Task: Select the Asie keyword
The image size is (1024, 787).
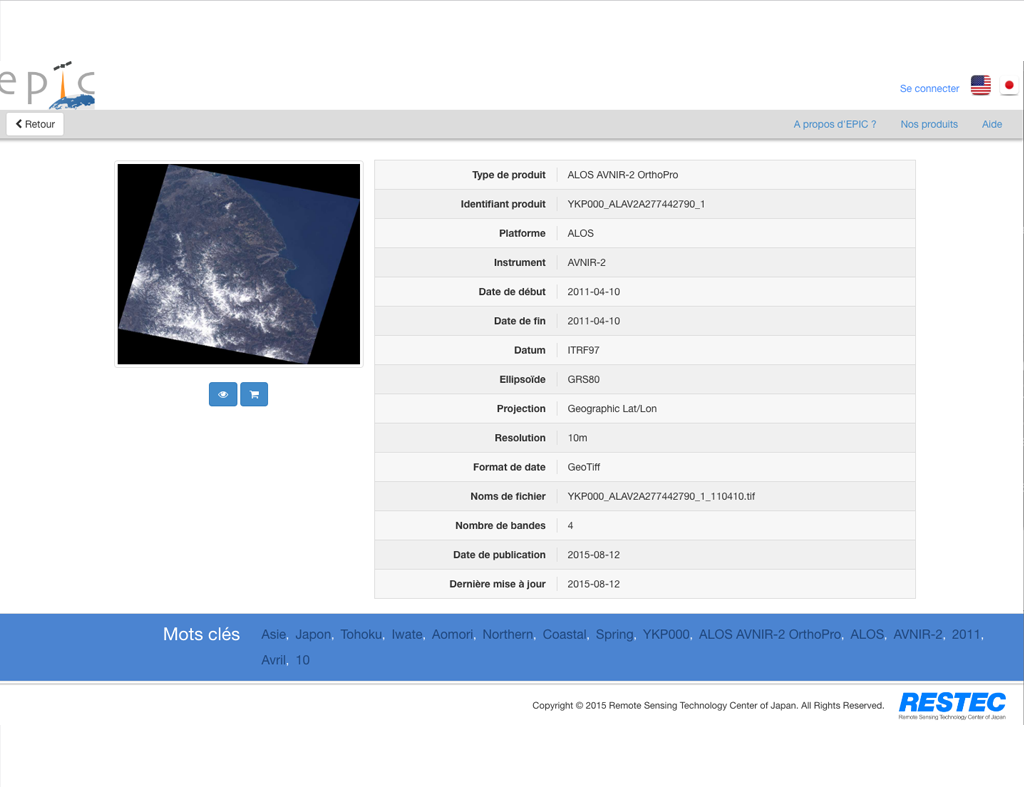Action: coord(274,634)
